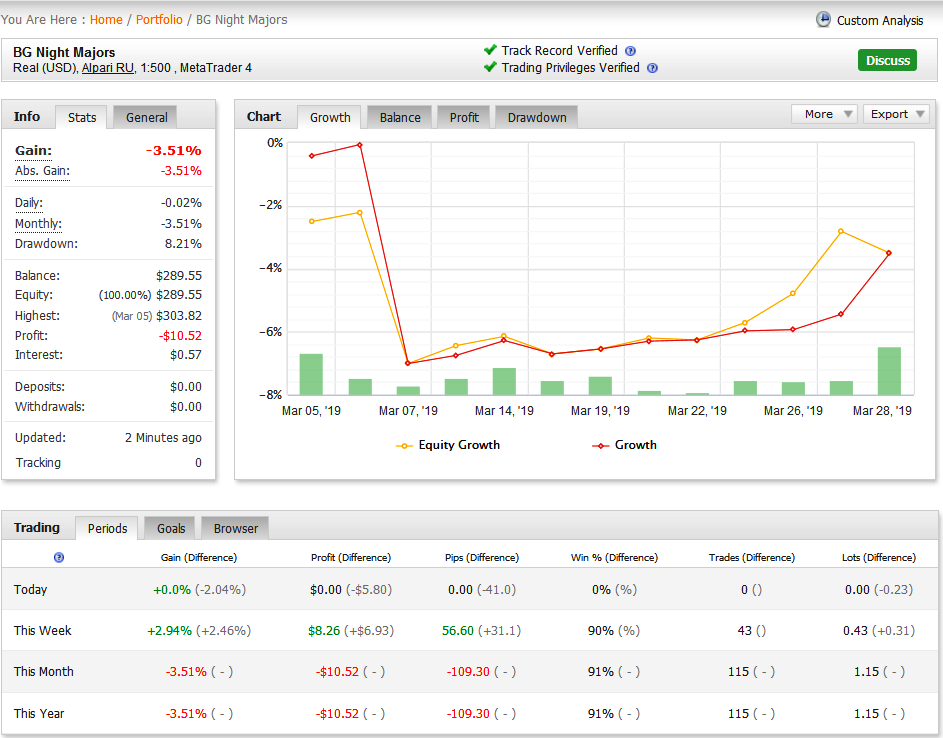This screenshot has height=738, width=943.
Task: Click the green Discuss button
Action: tap(887, 60)
